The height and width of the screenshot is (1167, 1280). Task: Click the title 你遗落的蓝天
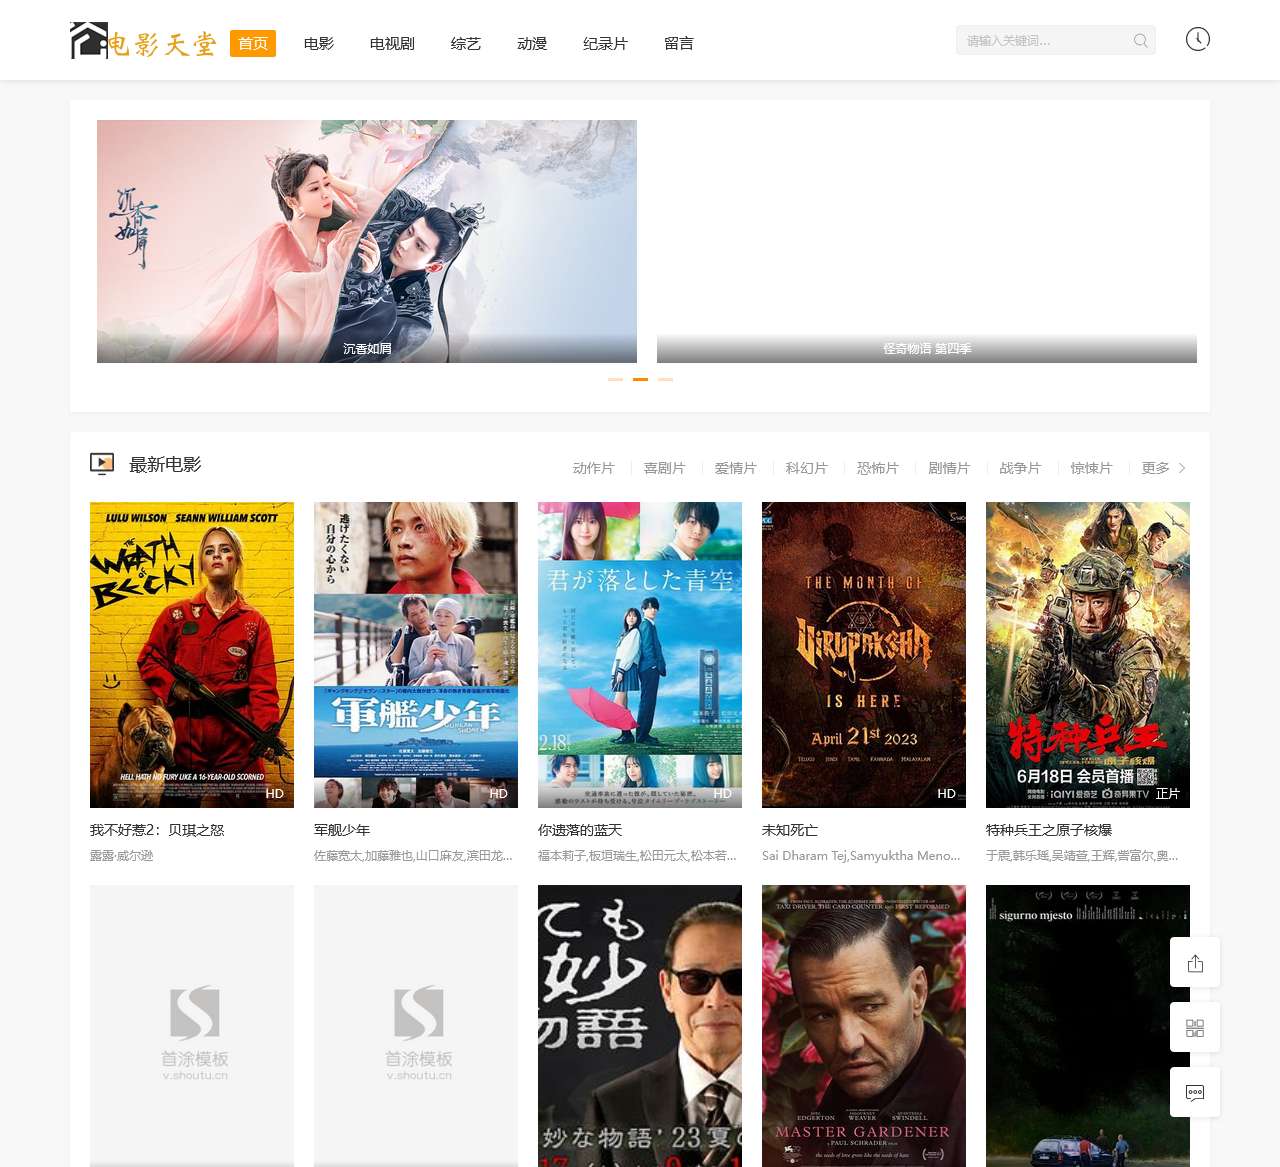pos(580,830)
